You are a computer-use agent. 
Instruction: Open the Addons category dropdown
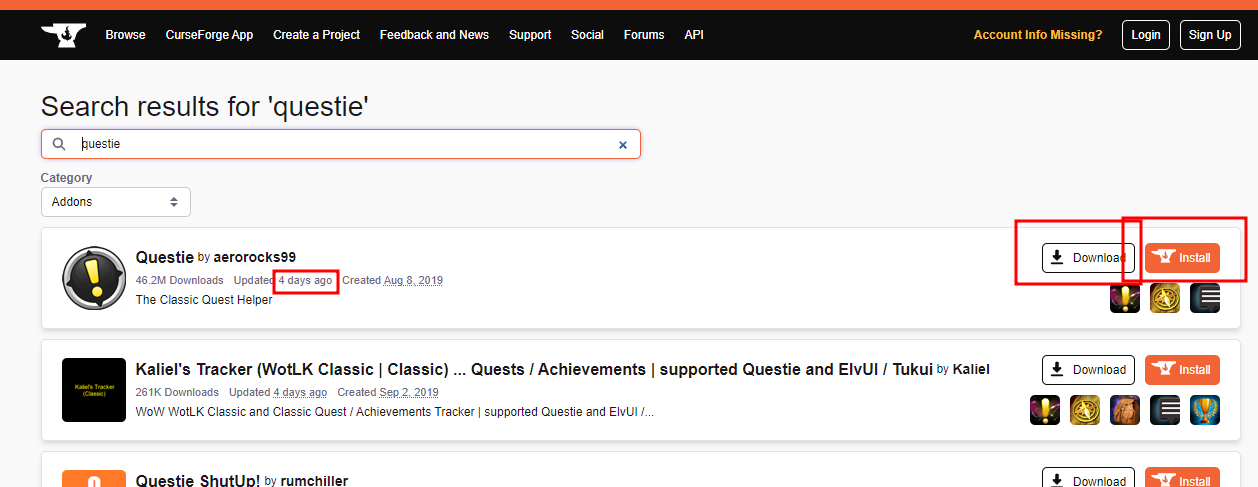[x=116, y=202]
